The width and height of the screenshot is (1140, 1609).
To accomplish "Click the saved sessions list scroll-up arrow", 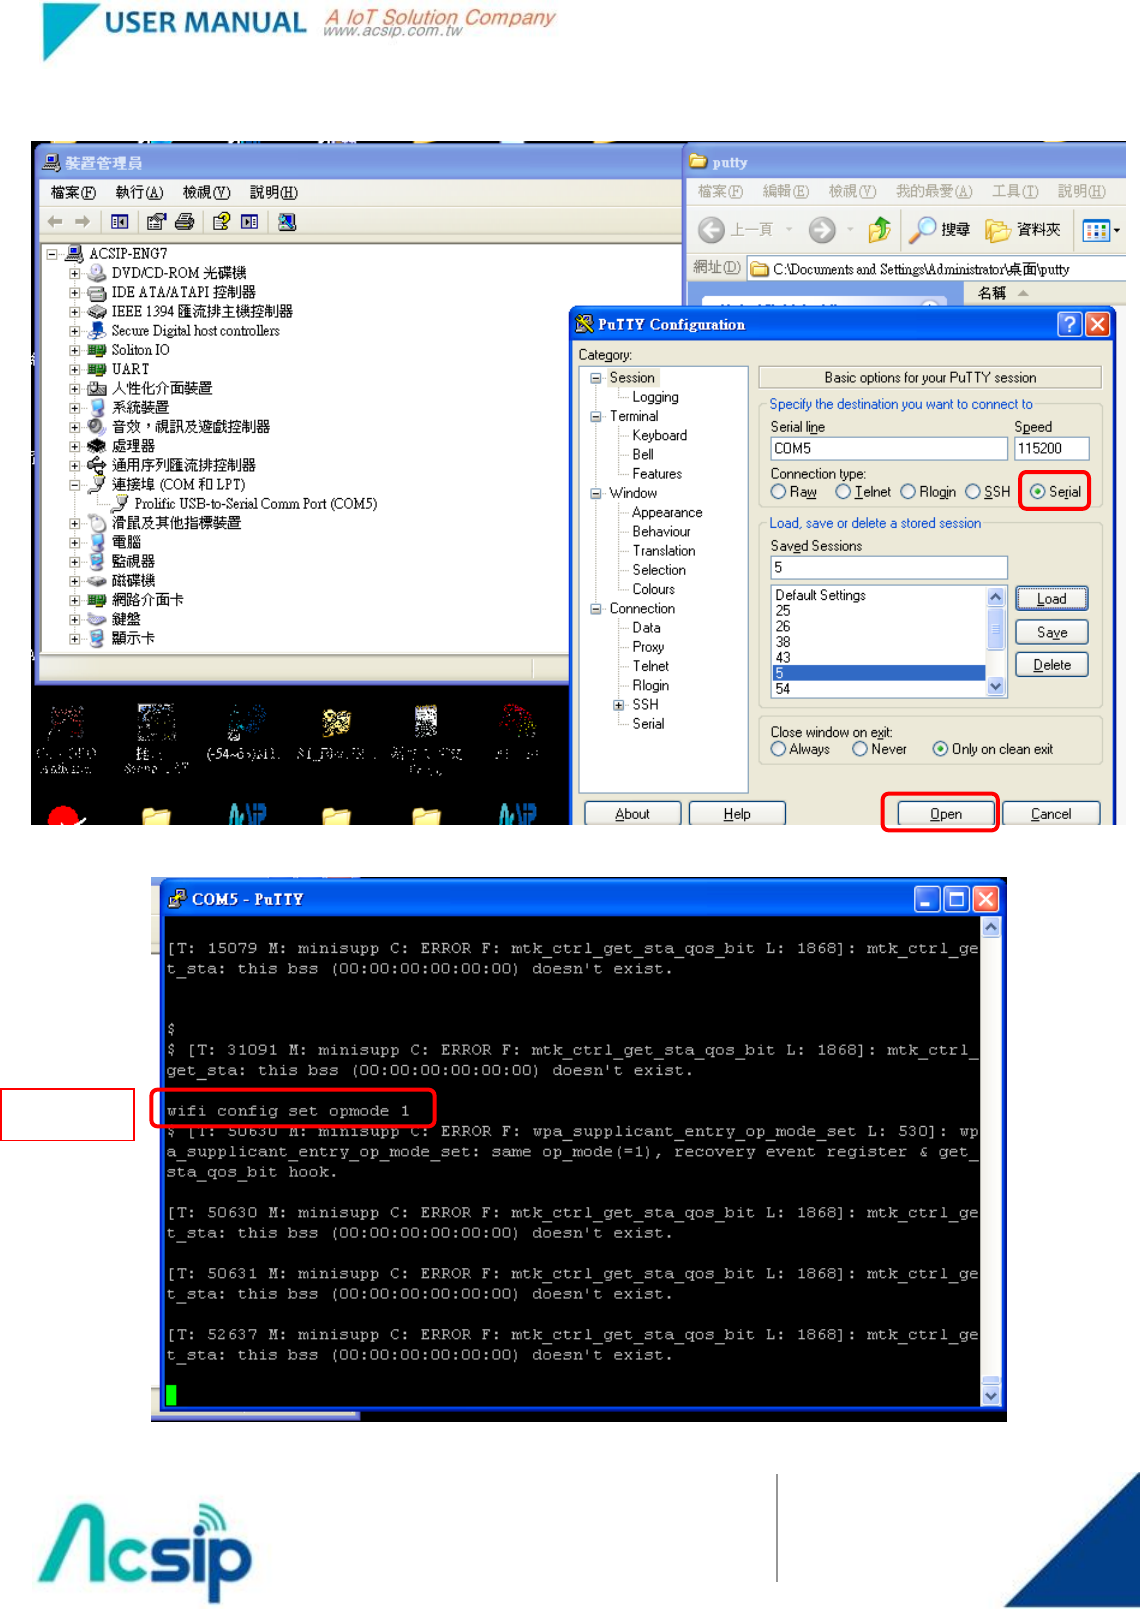I will (x=995, y=597).
